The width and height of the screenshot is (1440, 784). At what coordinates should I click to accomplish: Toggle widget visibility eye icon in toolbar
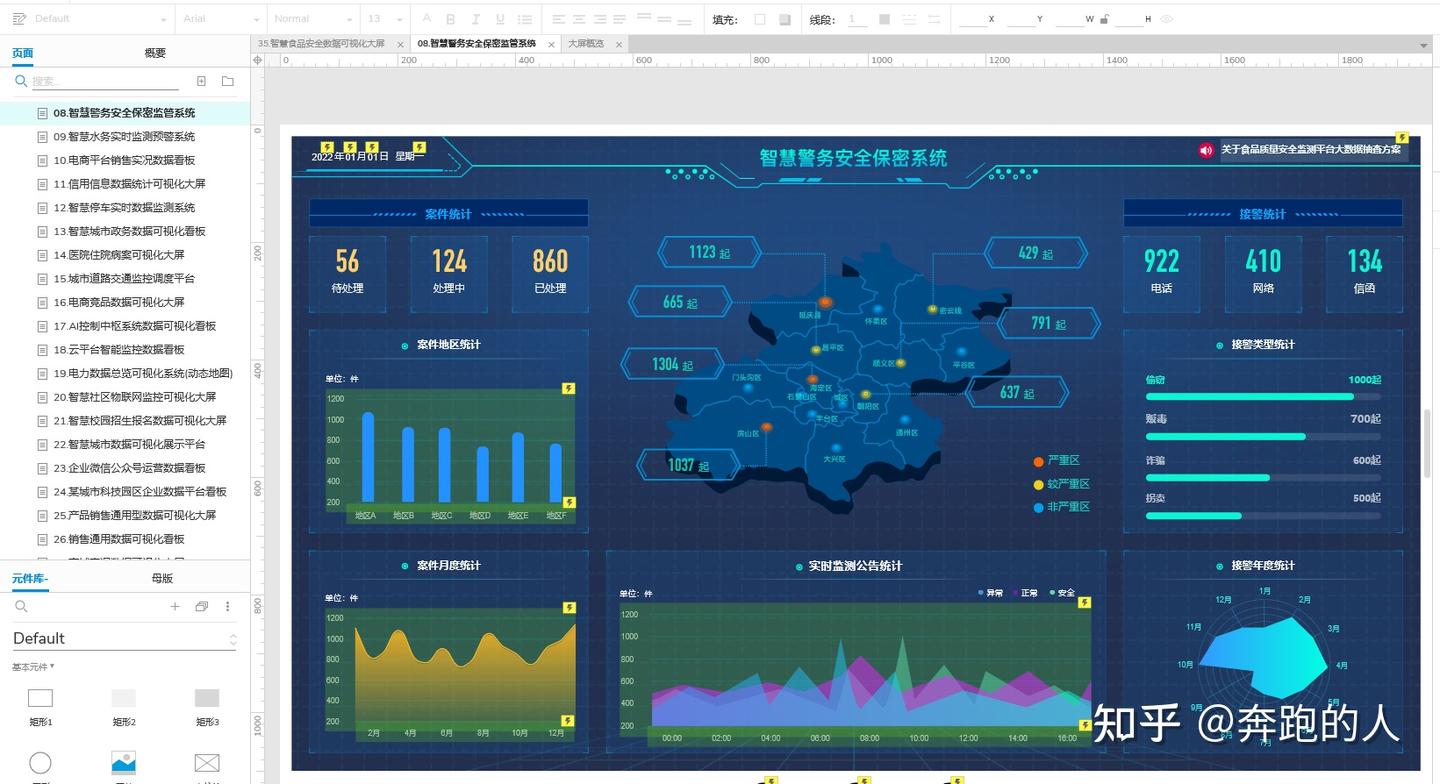[x=1166, y=19]
